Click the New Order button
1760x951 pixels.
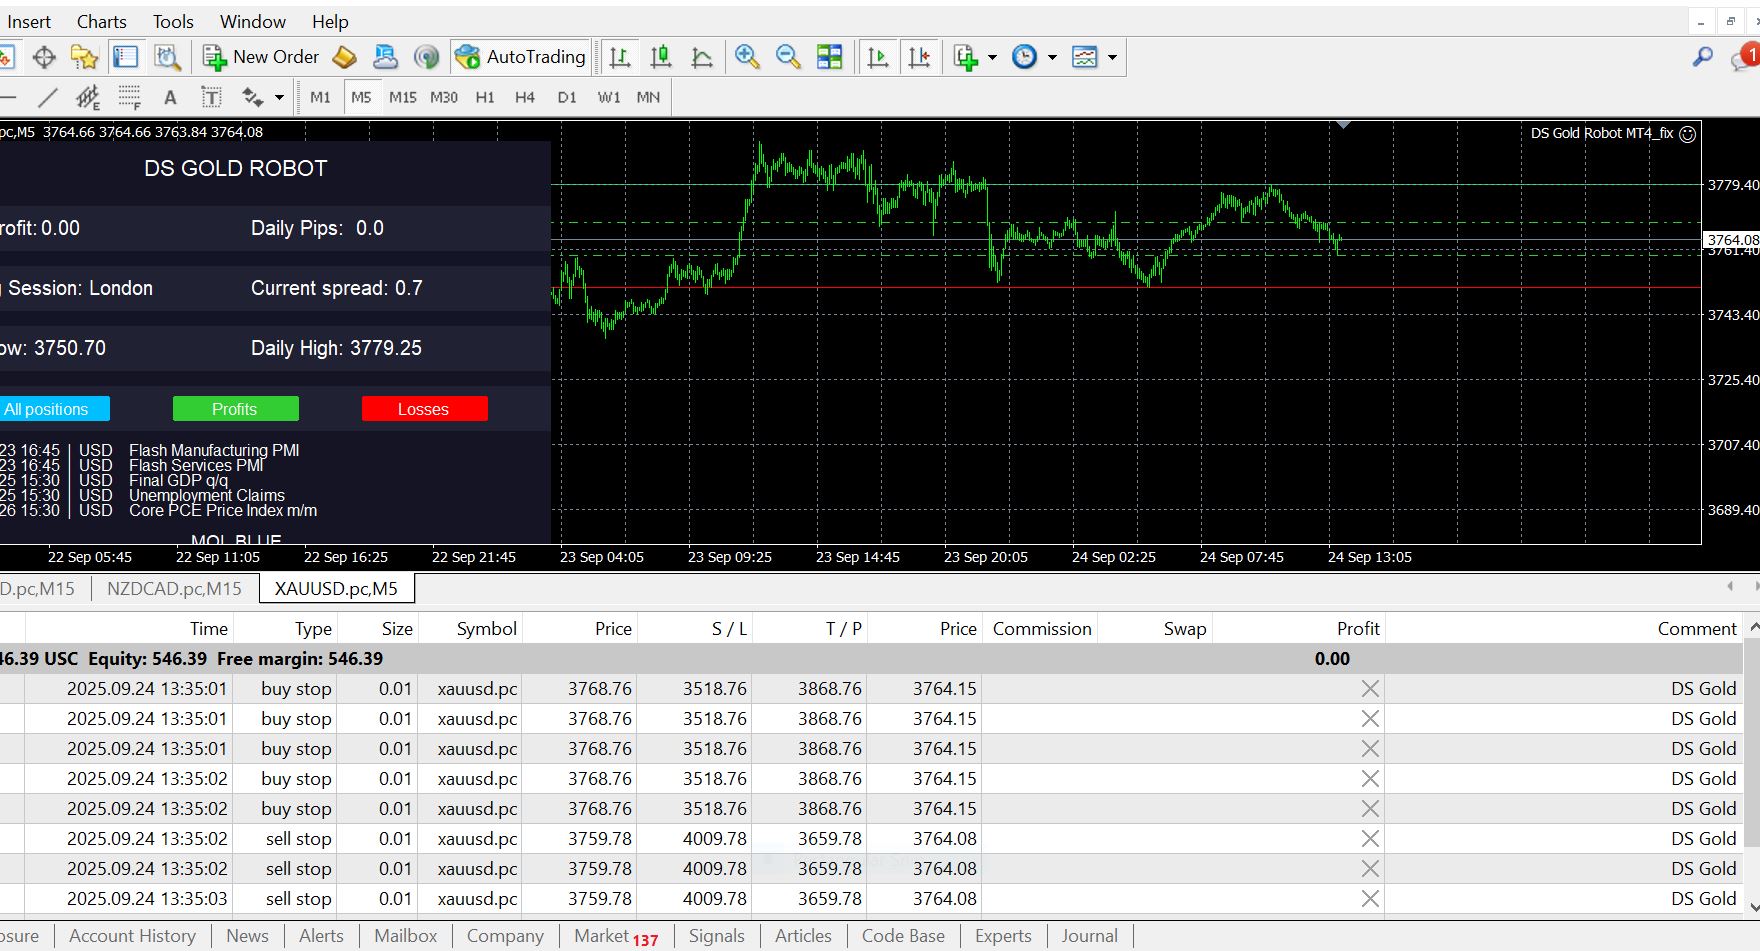[x=261, y=57]
